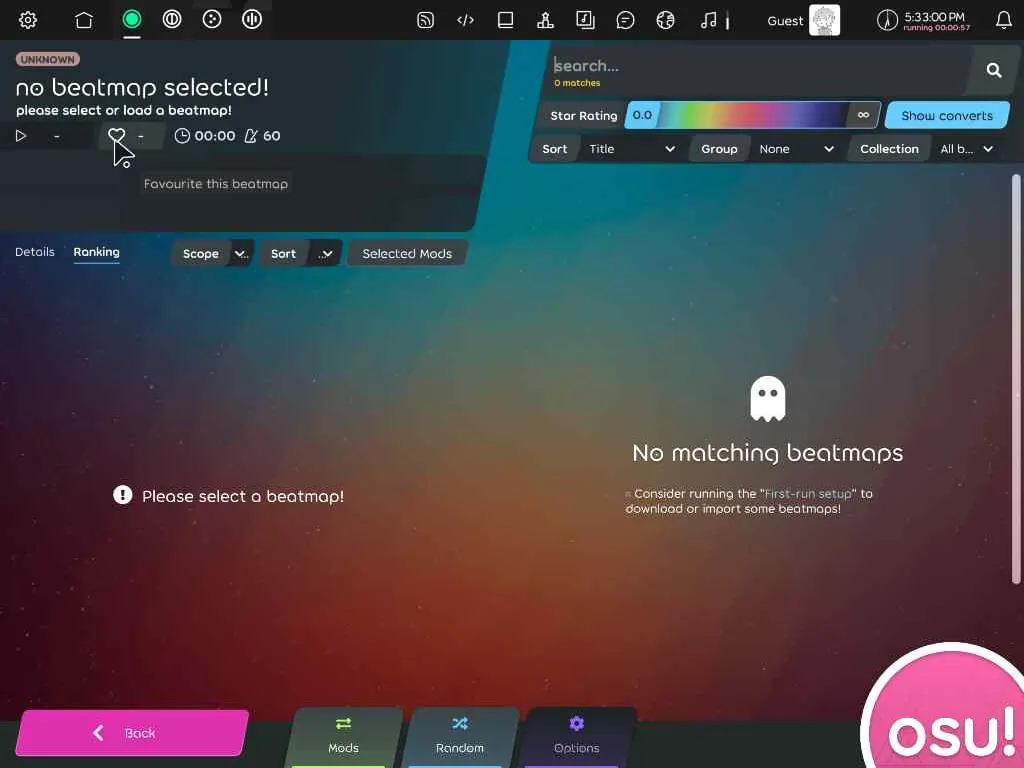The height and width of the screenshot is (768, 1024).
Task: Go to the home menu icon
Action: tap(84, 20)
